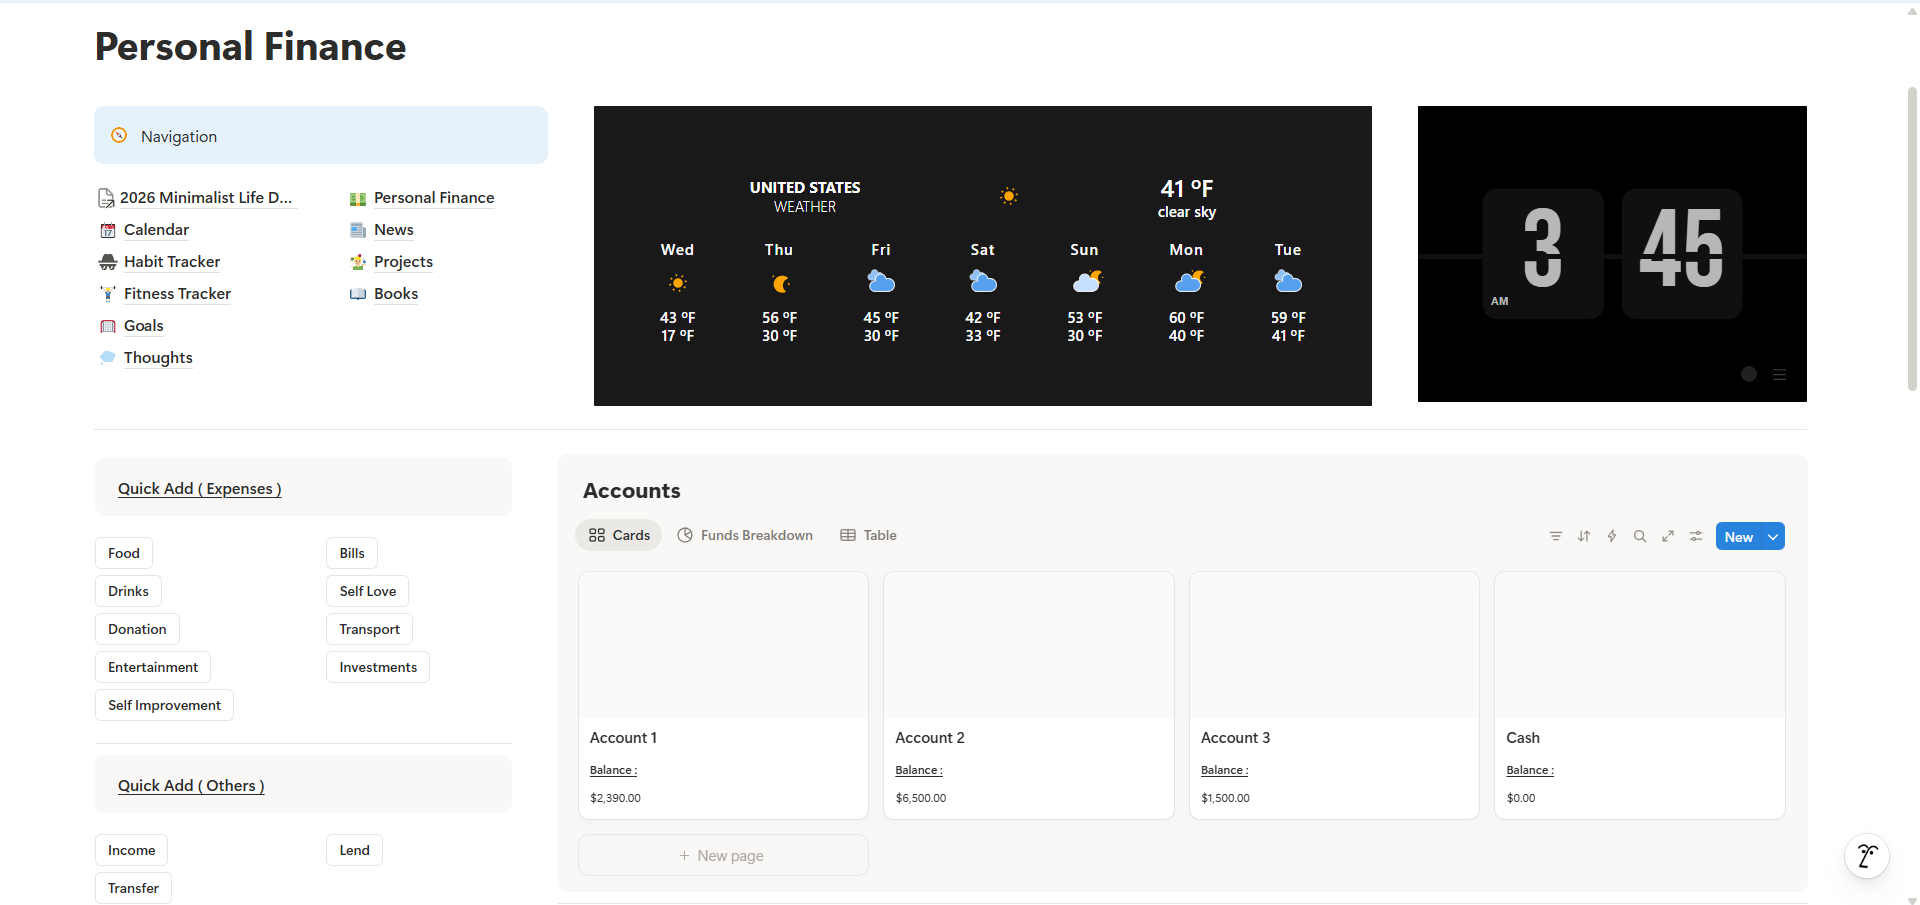Create an account with the New button
The height and width of the screenshot is (905, 1920).
point(1738,536)
